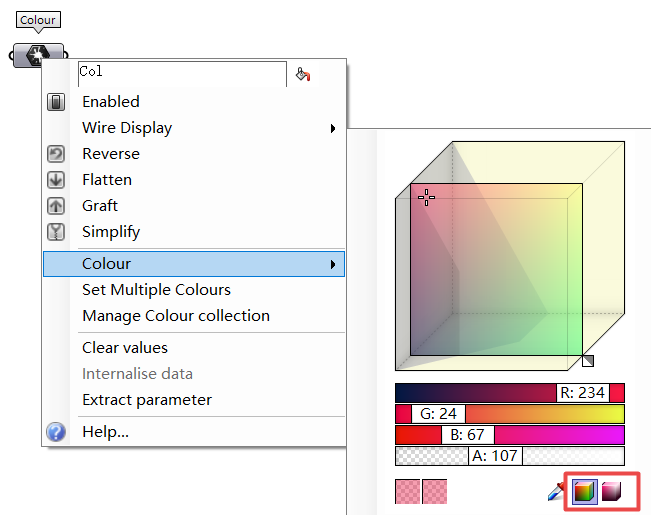
Task: Click the Col name text field
Action: [x=182, y=74]
